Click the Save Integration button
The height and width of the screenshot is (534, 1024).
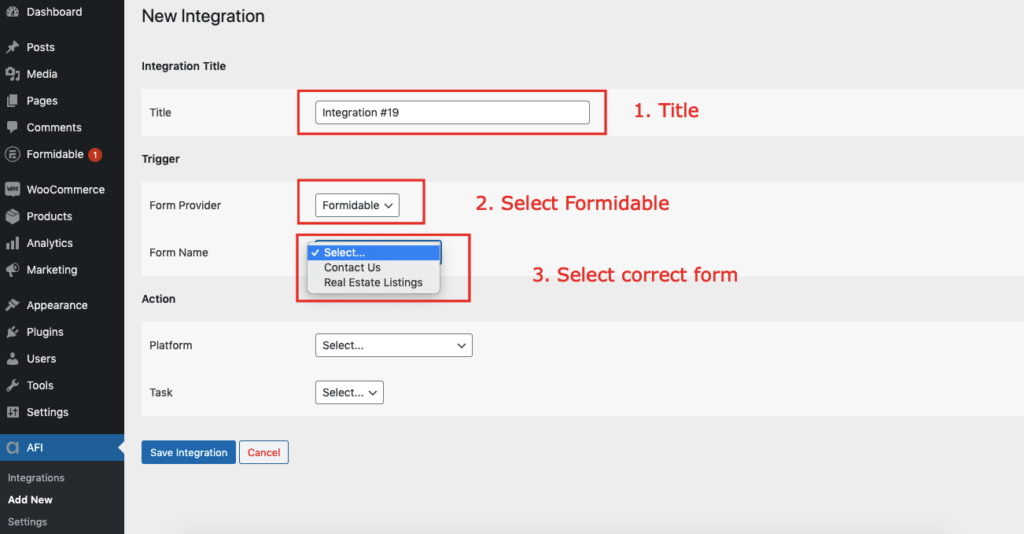click(x=189, y=452)
